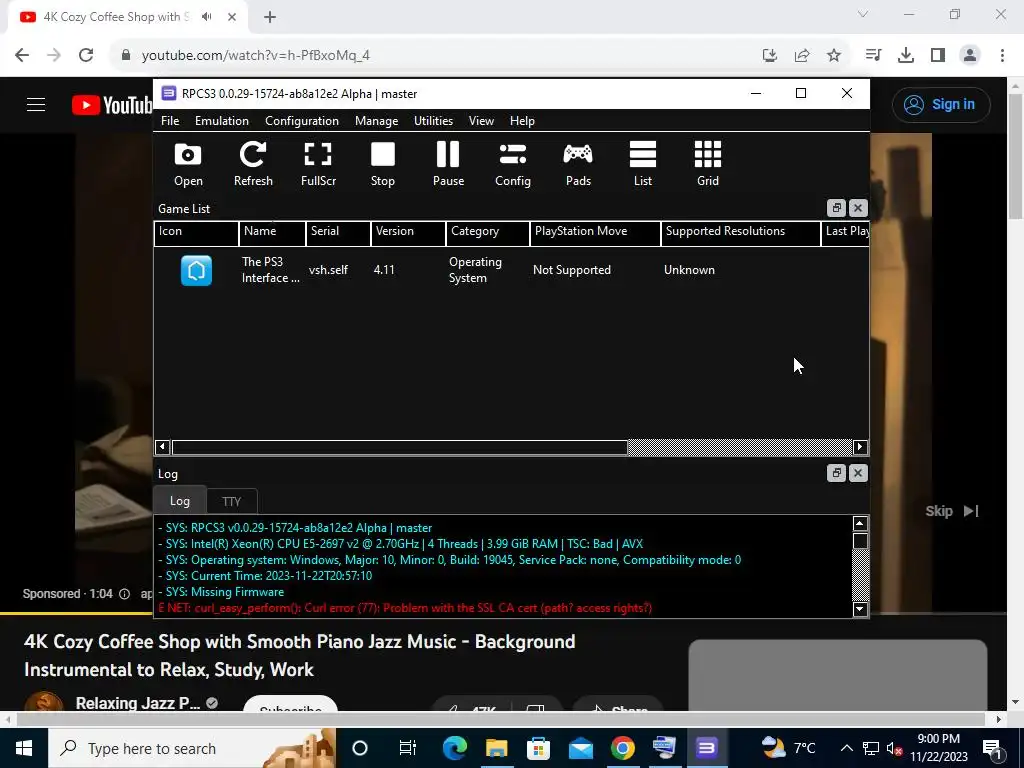
Task: Open the View menu in RPCS3
Action: [x=481, y=121]
